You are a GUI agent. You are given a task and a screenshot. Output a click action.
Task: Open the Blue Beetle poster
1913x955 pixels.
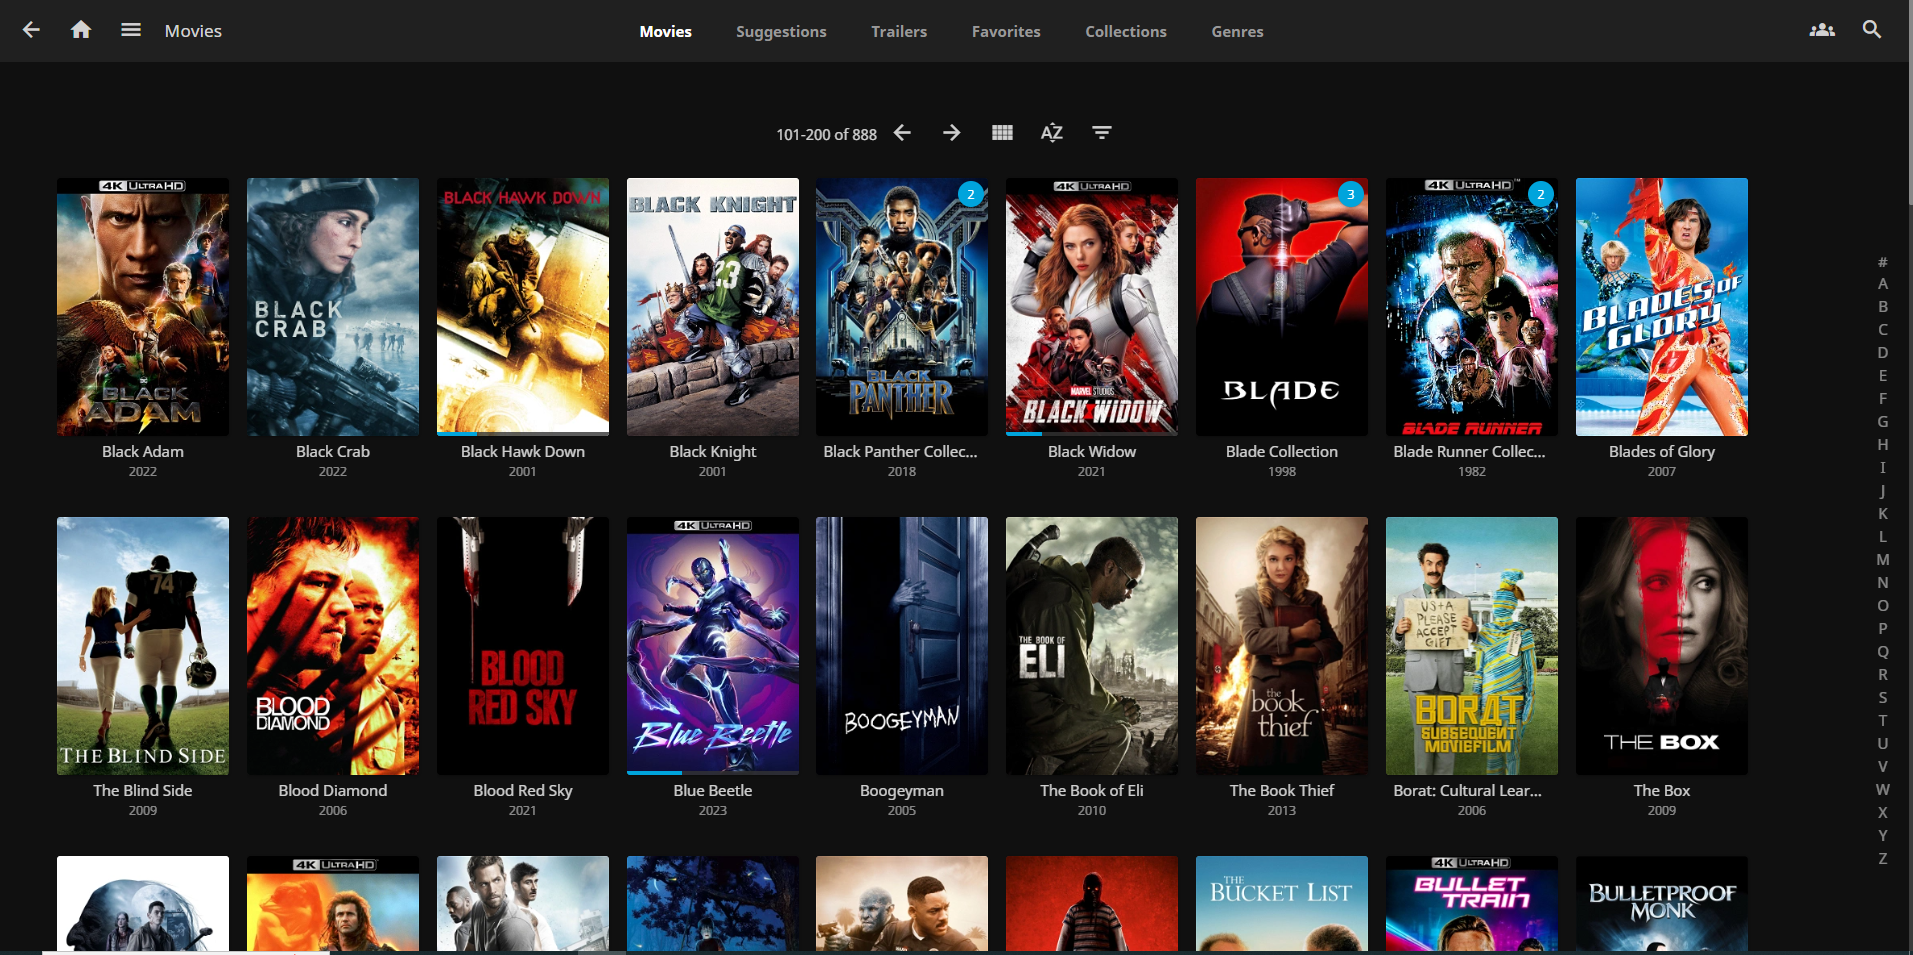click(712, 646)
